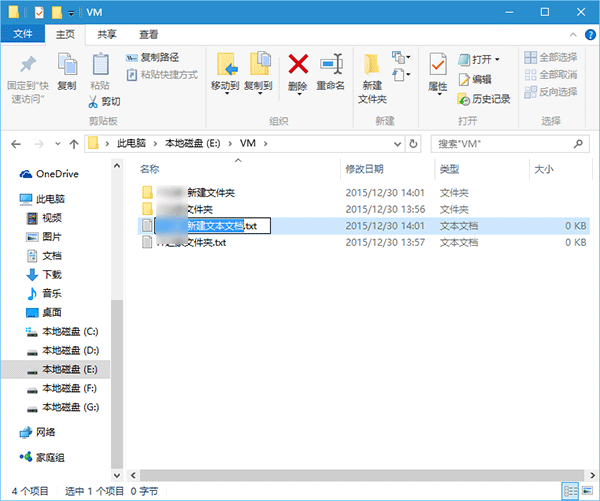Open 桌面 (Desktop) in the sidebar
The width and height of the screenshot is (600, 501).
[x=44, y=313]
